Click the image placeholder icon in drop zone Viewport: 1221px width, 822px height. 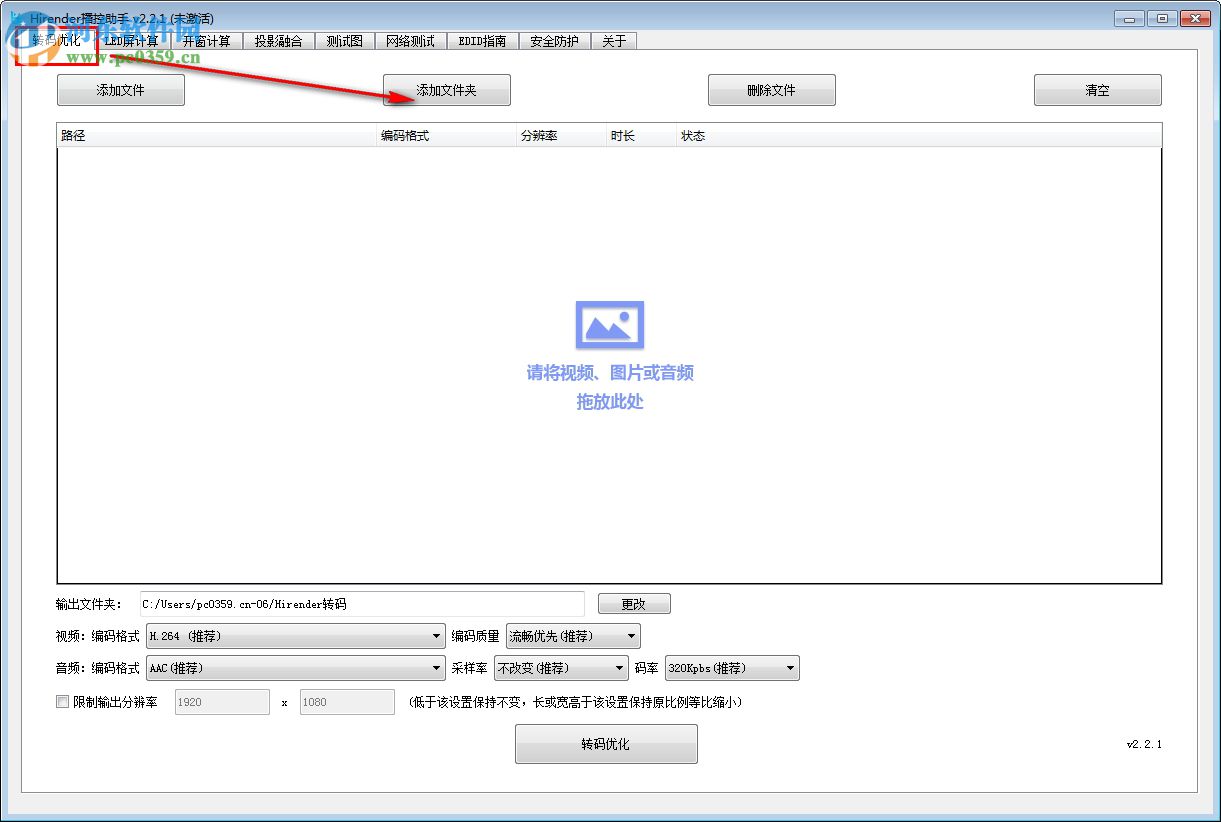(x=609, y=324)
